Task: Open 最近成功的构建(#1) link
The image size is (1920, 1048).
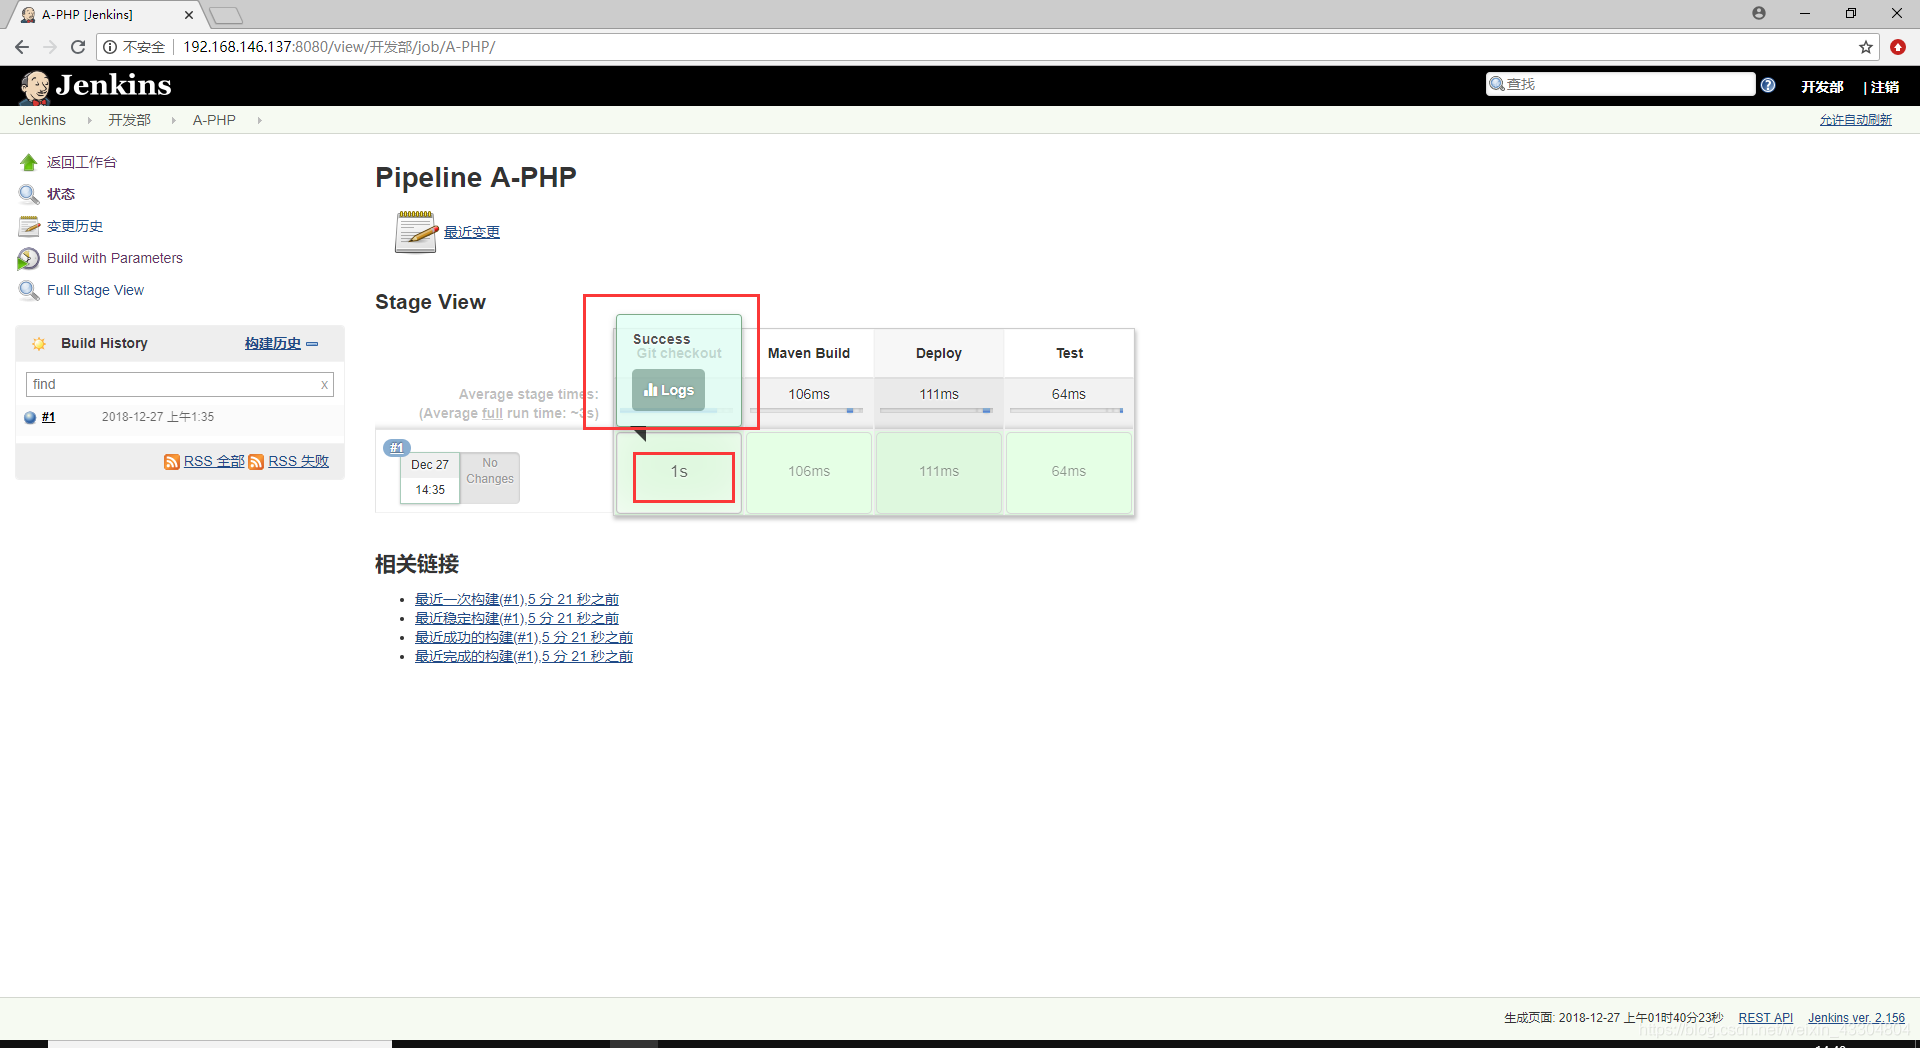Action: click(524, 637)
